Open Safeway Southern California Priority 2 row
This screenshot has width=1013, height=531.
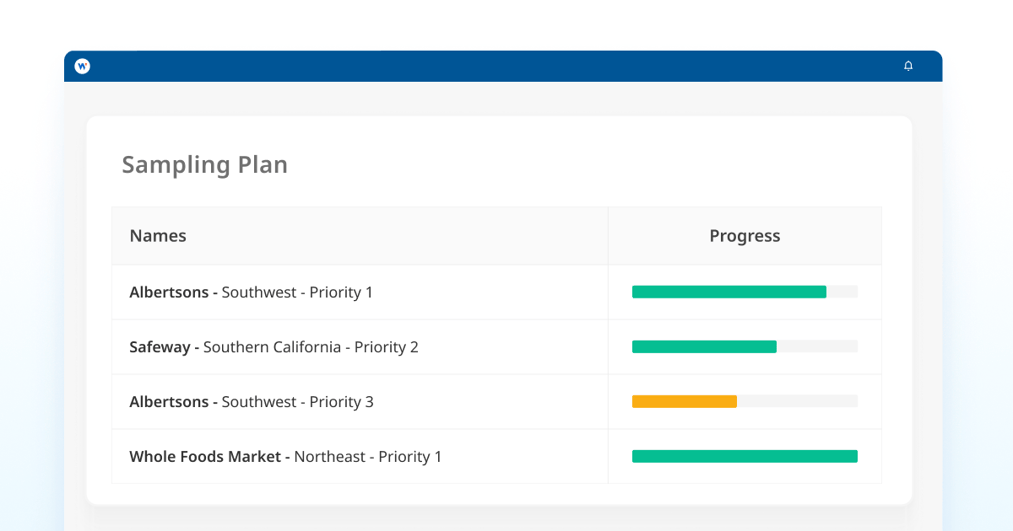point(274,347)
